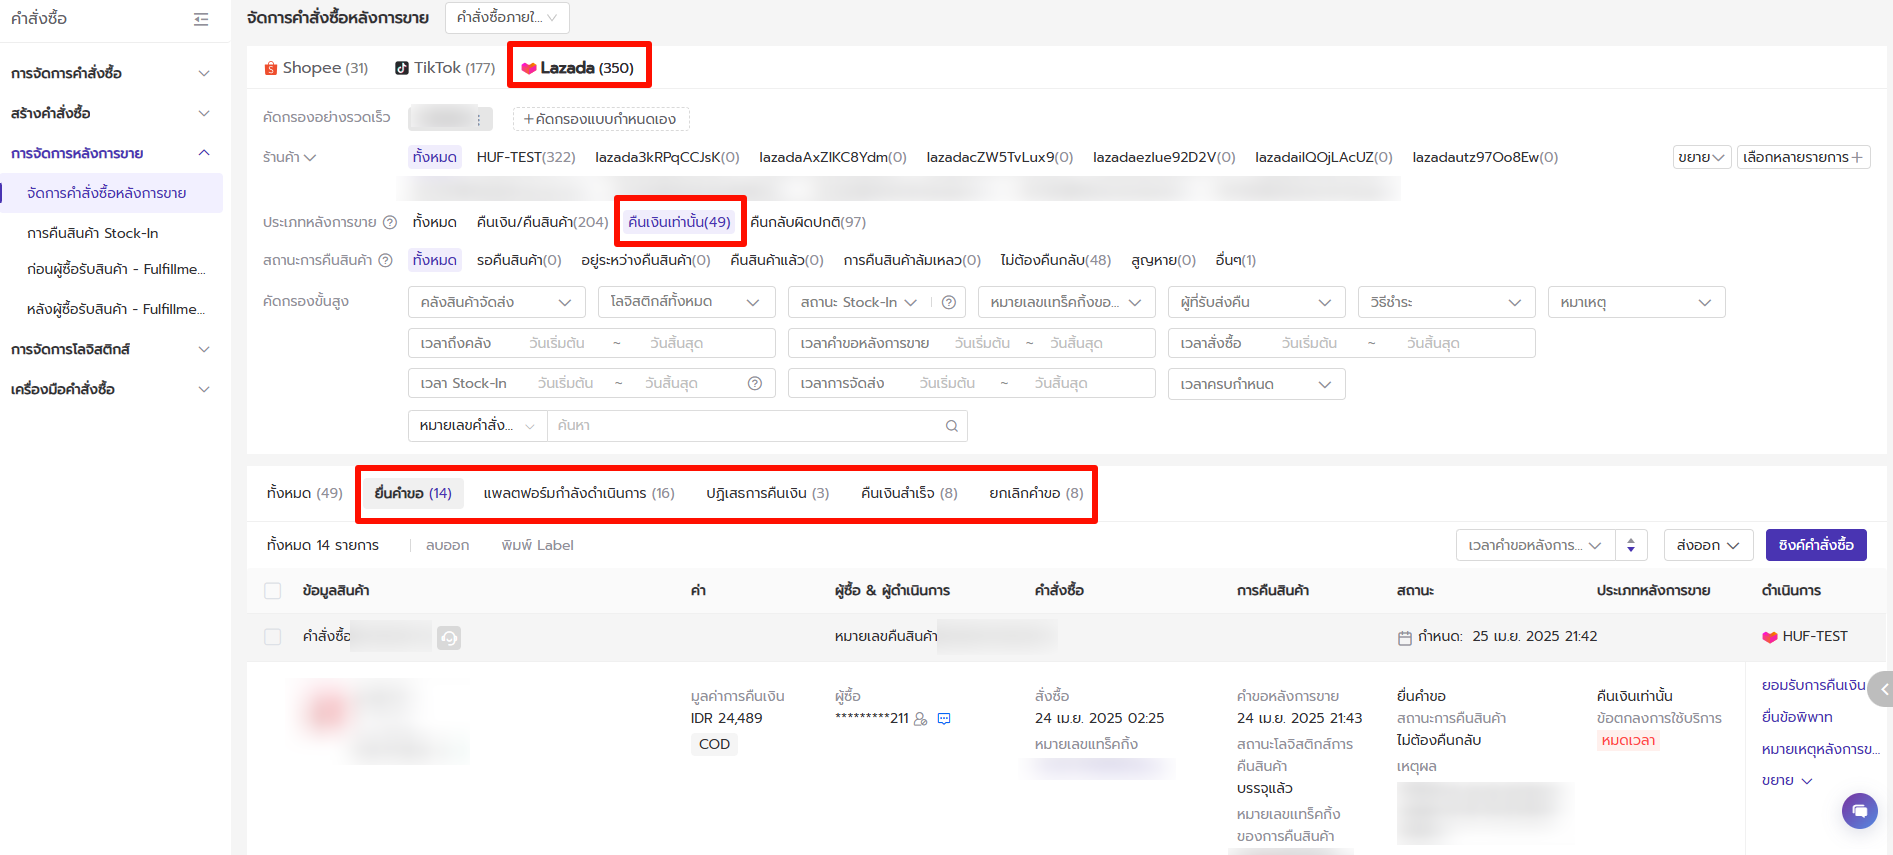Collapse the sidebar menu icon
The image size is (1893, 855).
click(201, 19)
